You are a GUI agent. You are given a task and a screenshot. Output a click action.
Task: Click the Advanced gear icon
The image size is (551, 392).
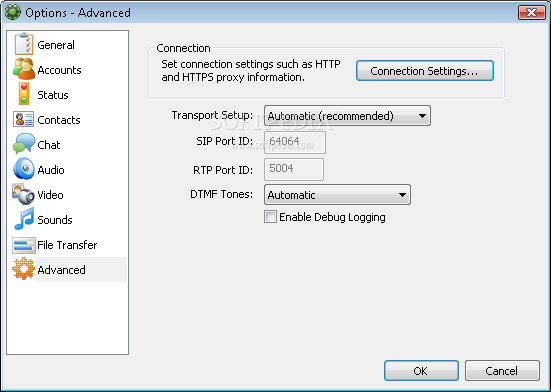click(24, 269)
